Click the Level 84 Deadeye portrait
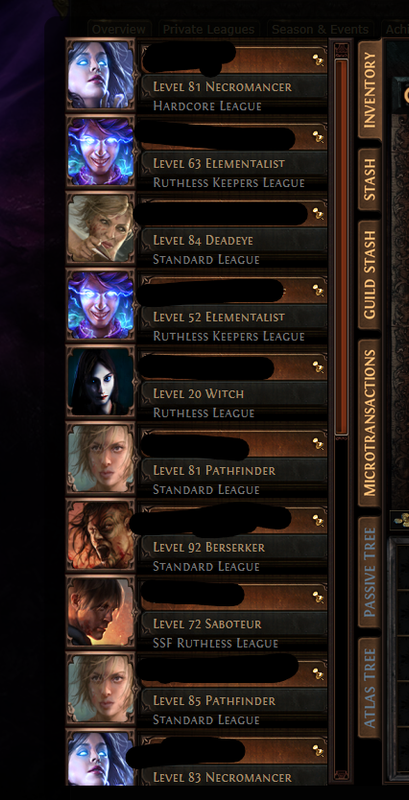The height and width of the screenshot is (800, 409). pos(100,228)
